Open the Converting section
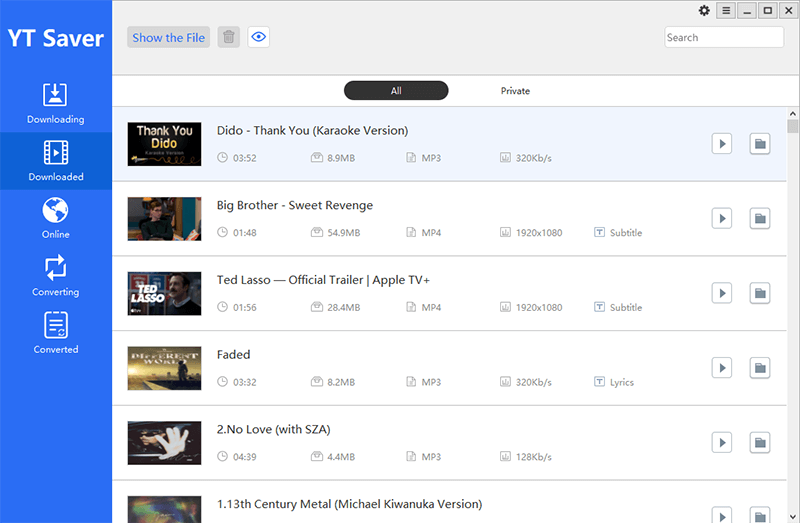 [56, 276]
